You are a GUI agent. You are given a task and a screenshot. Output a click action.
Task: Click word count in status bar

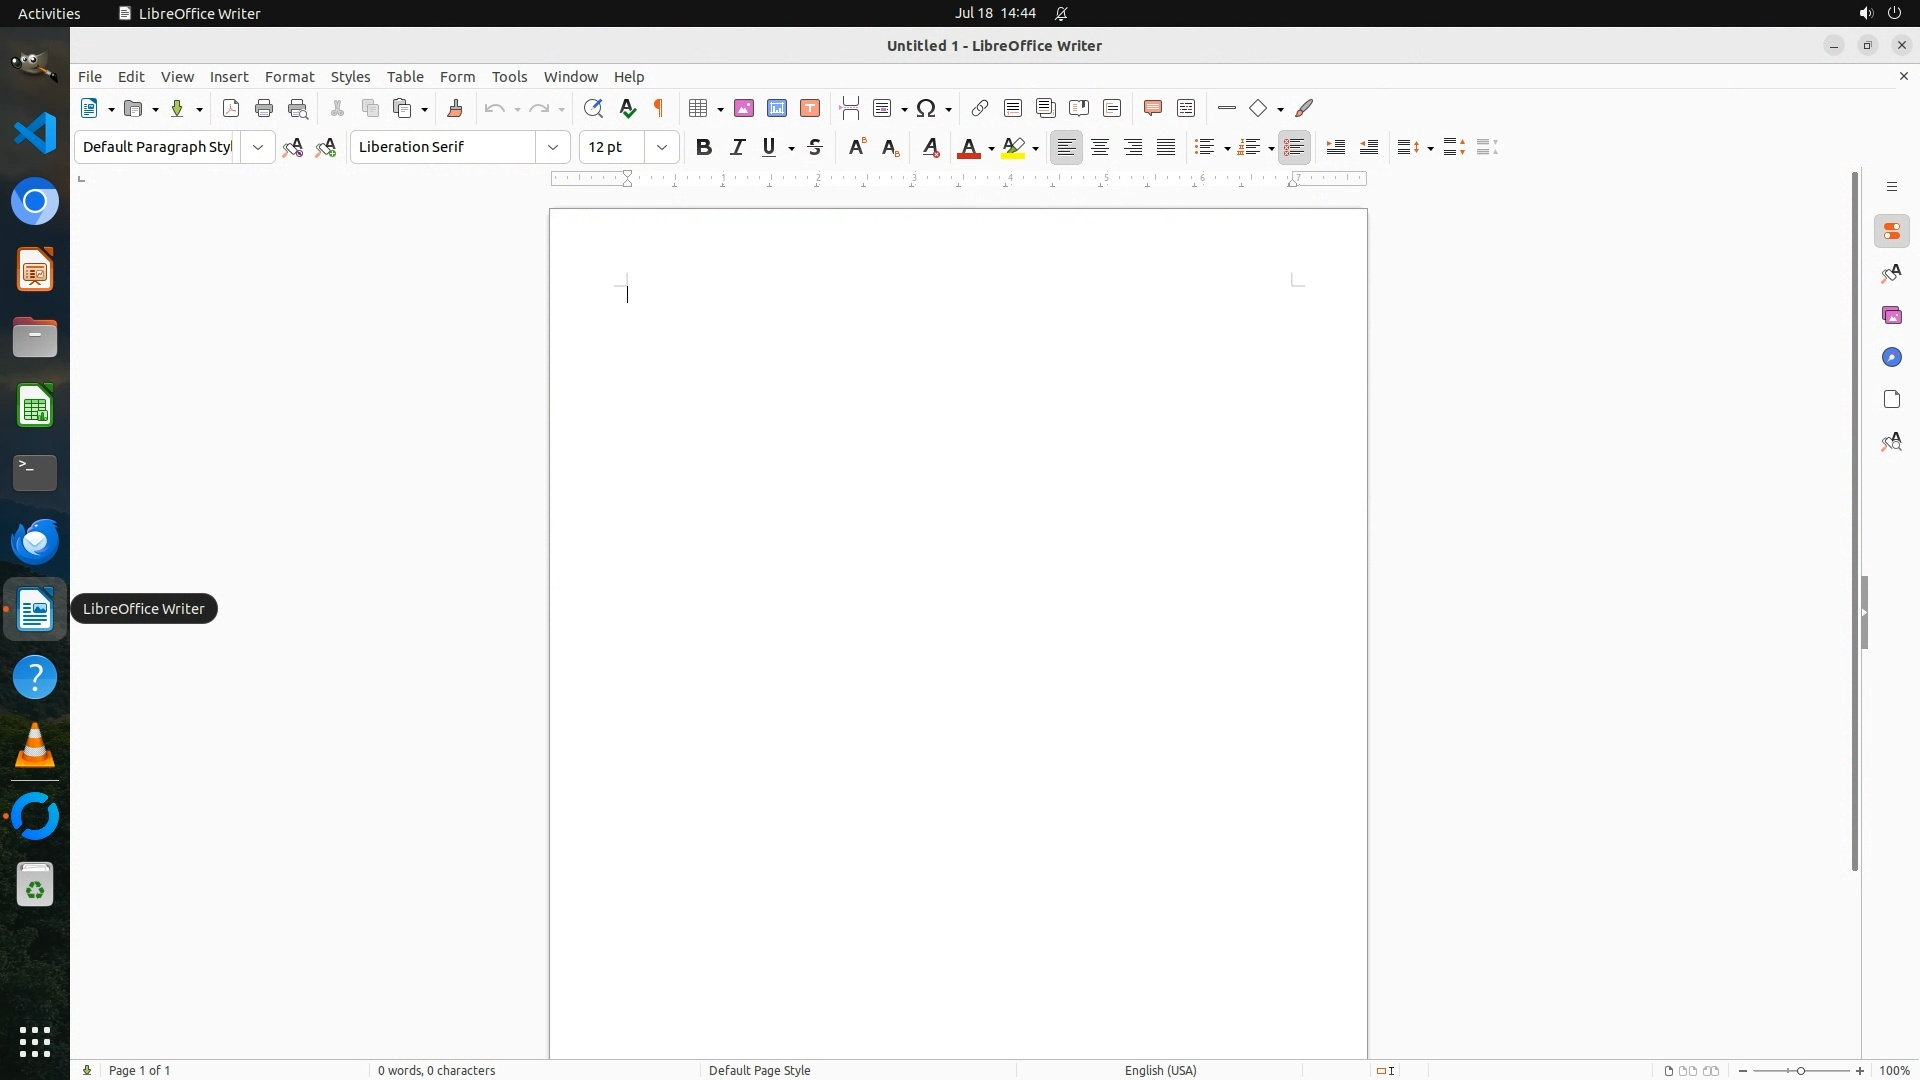click(x=437, y=1070)
